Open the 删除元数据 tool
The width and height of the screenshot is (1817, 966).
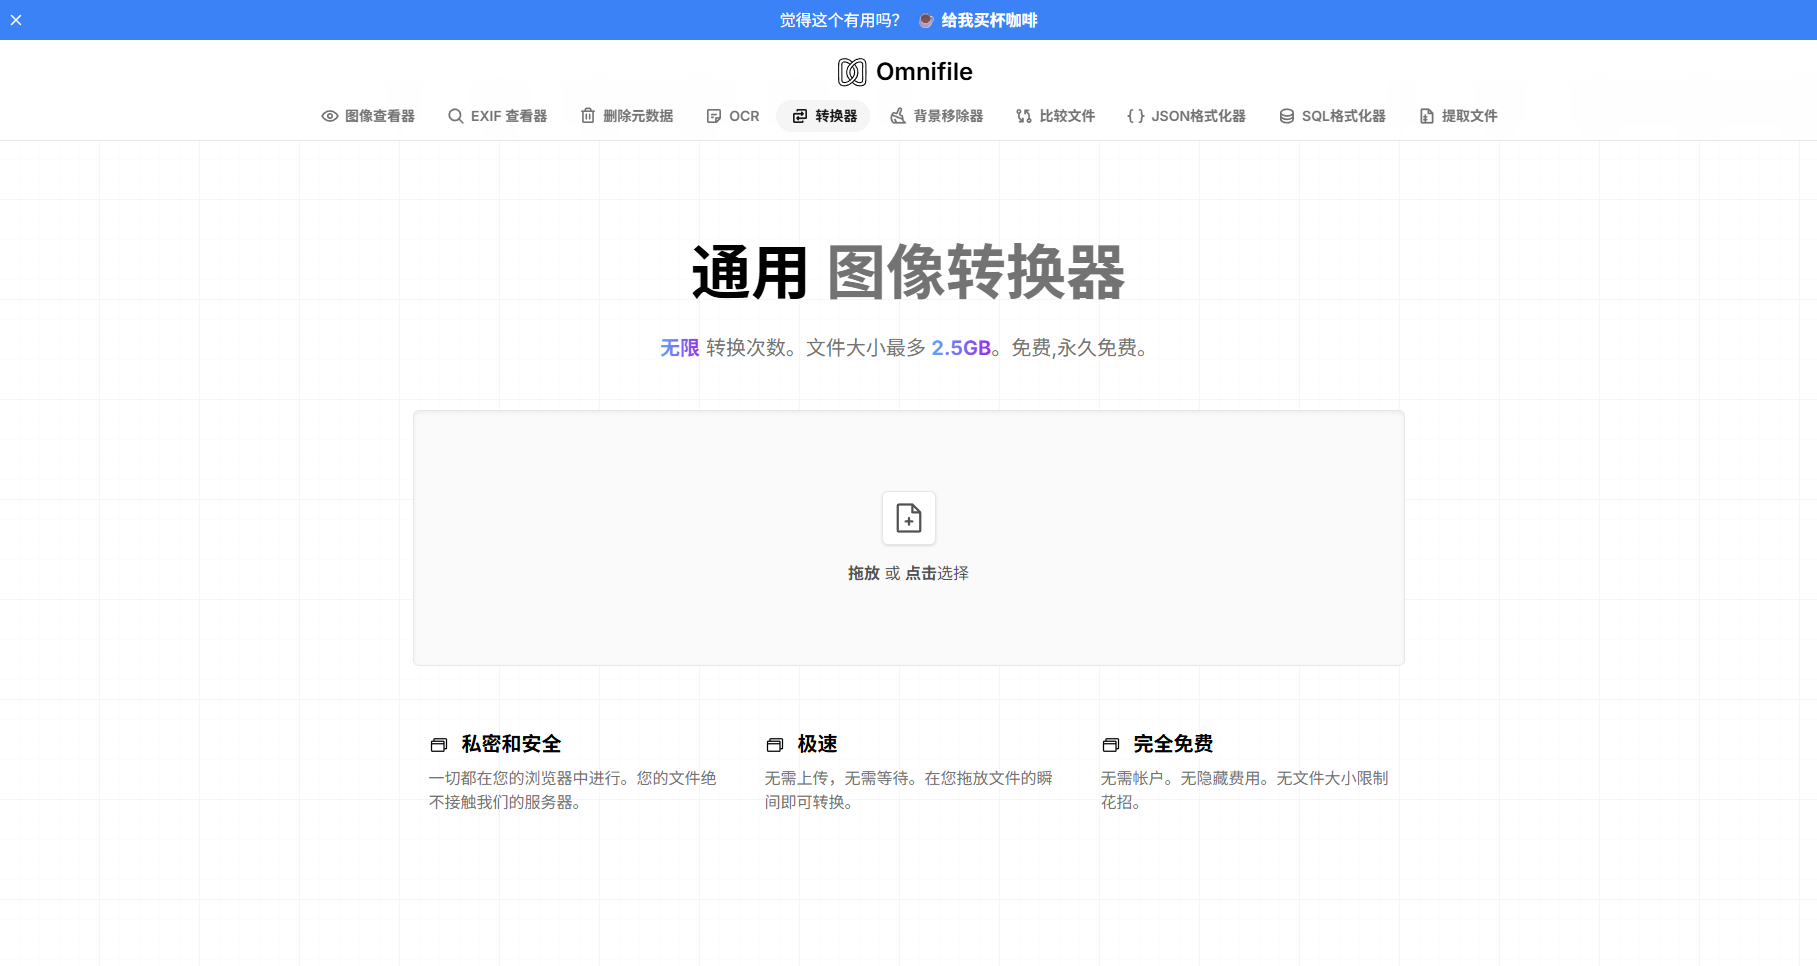[626, 115]
